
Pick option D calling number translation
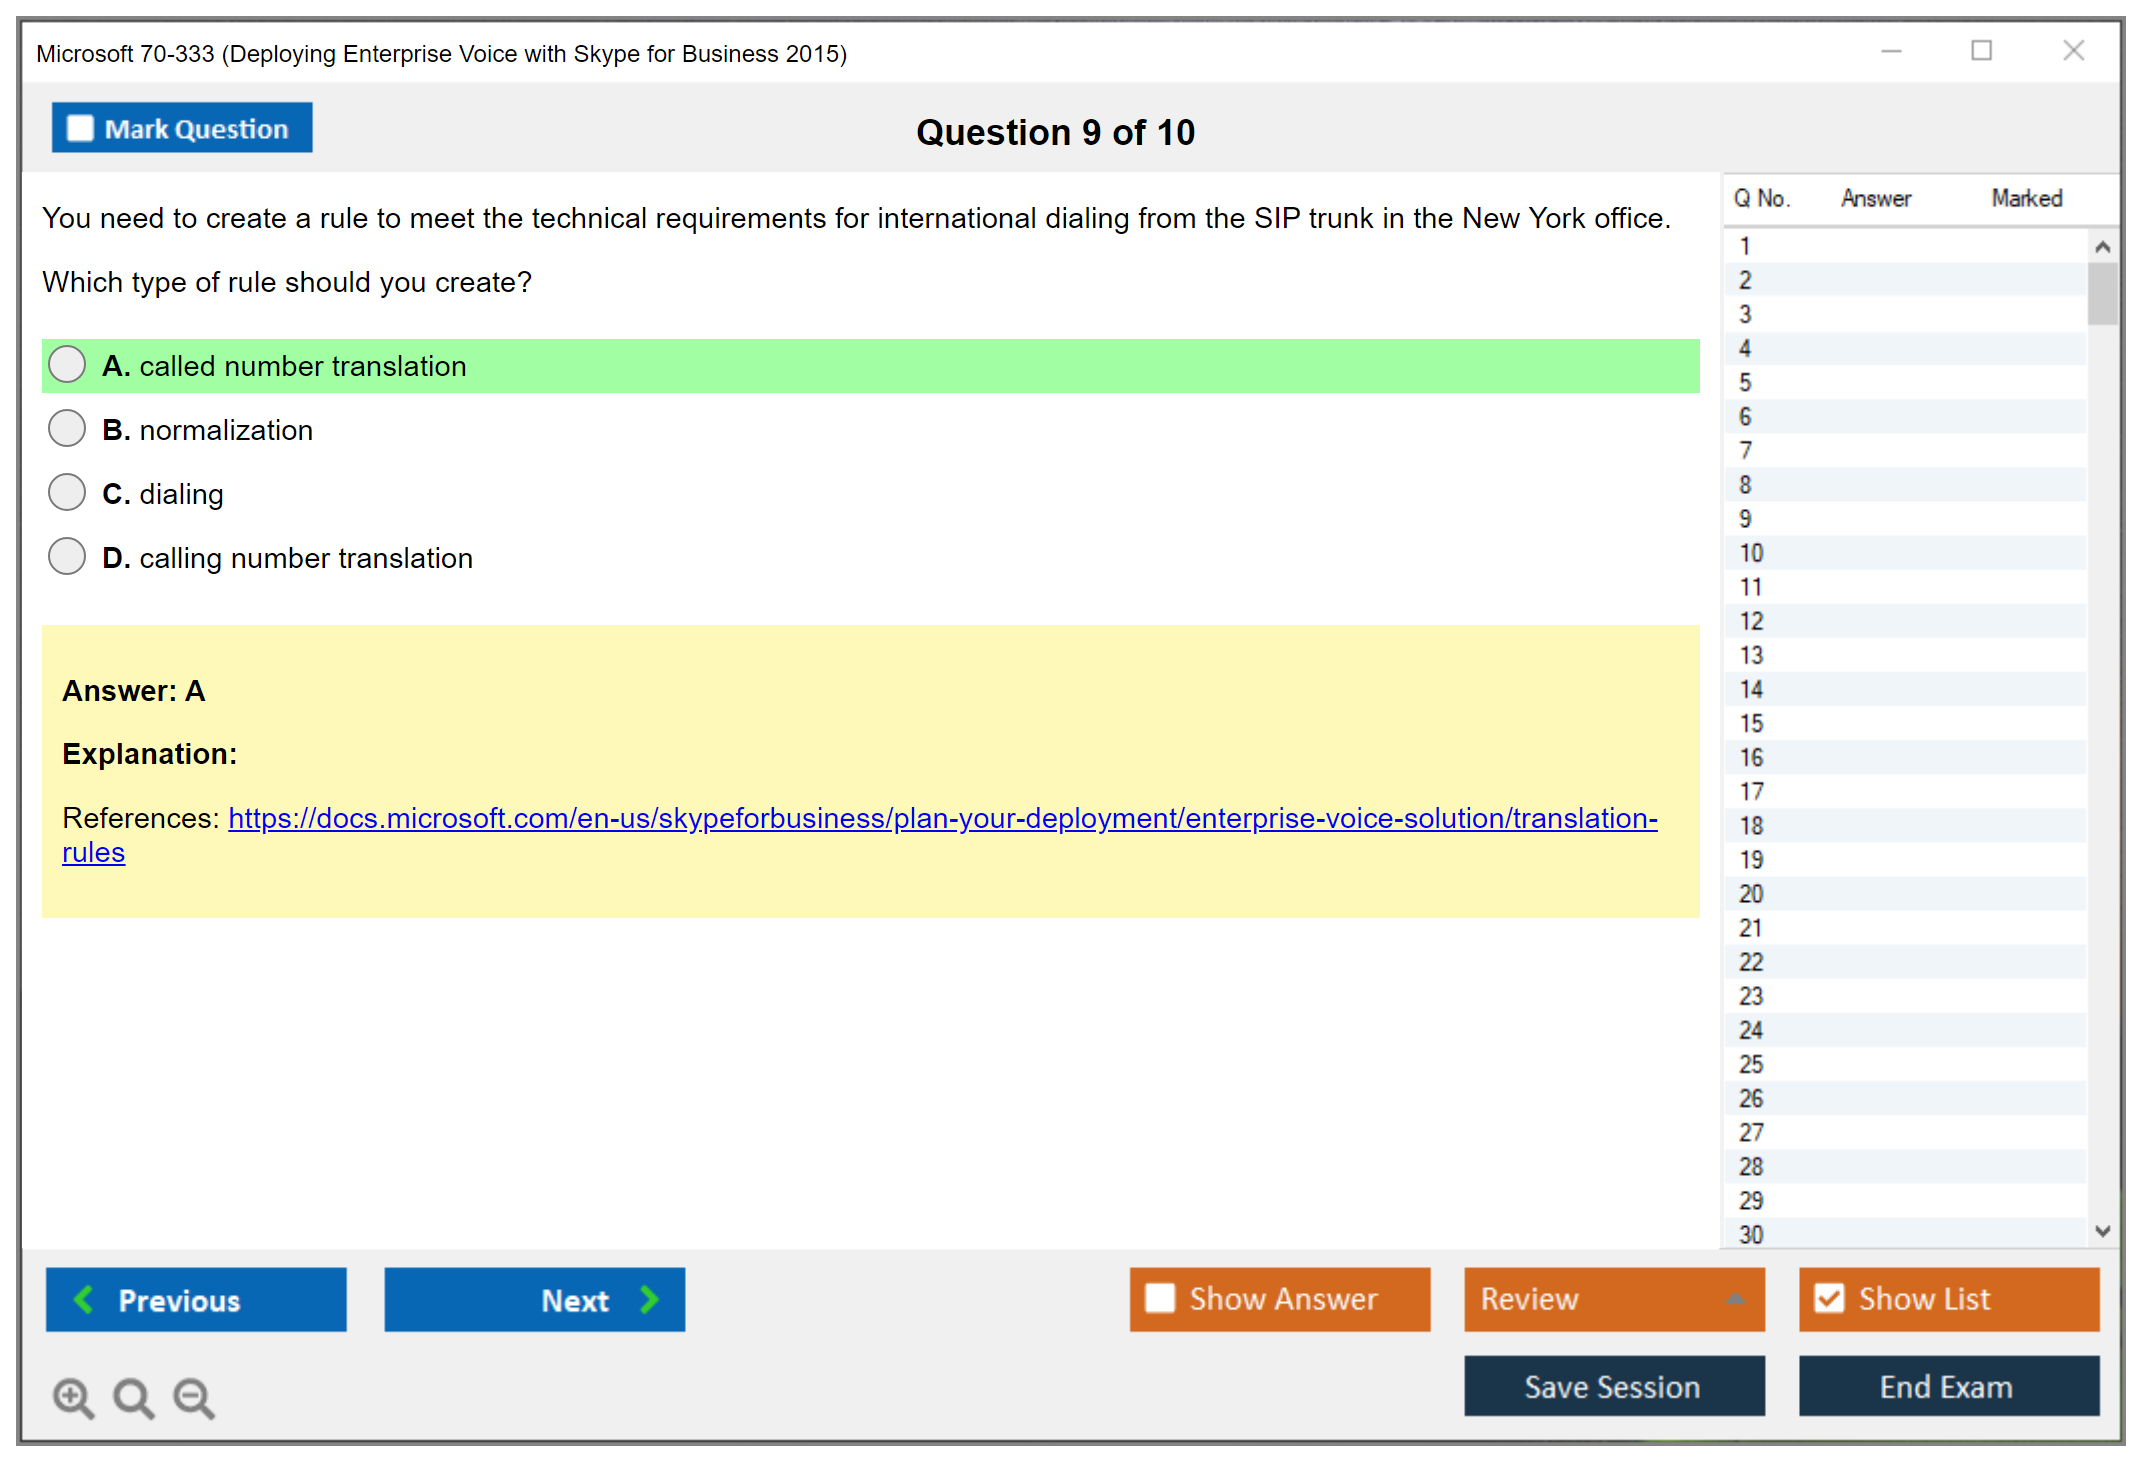(67, 557)
